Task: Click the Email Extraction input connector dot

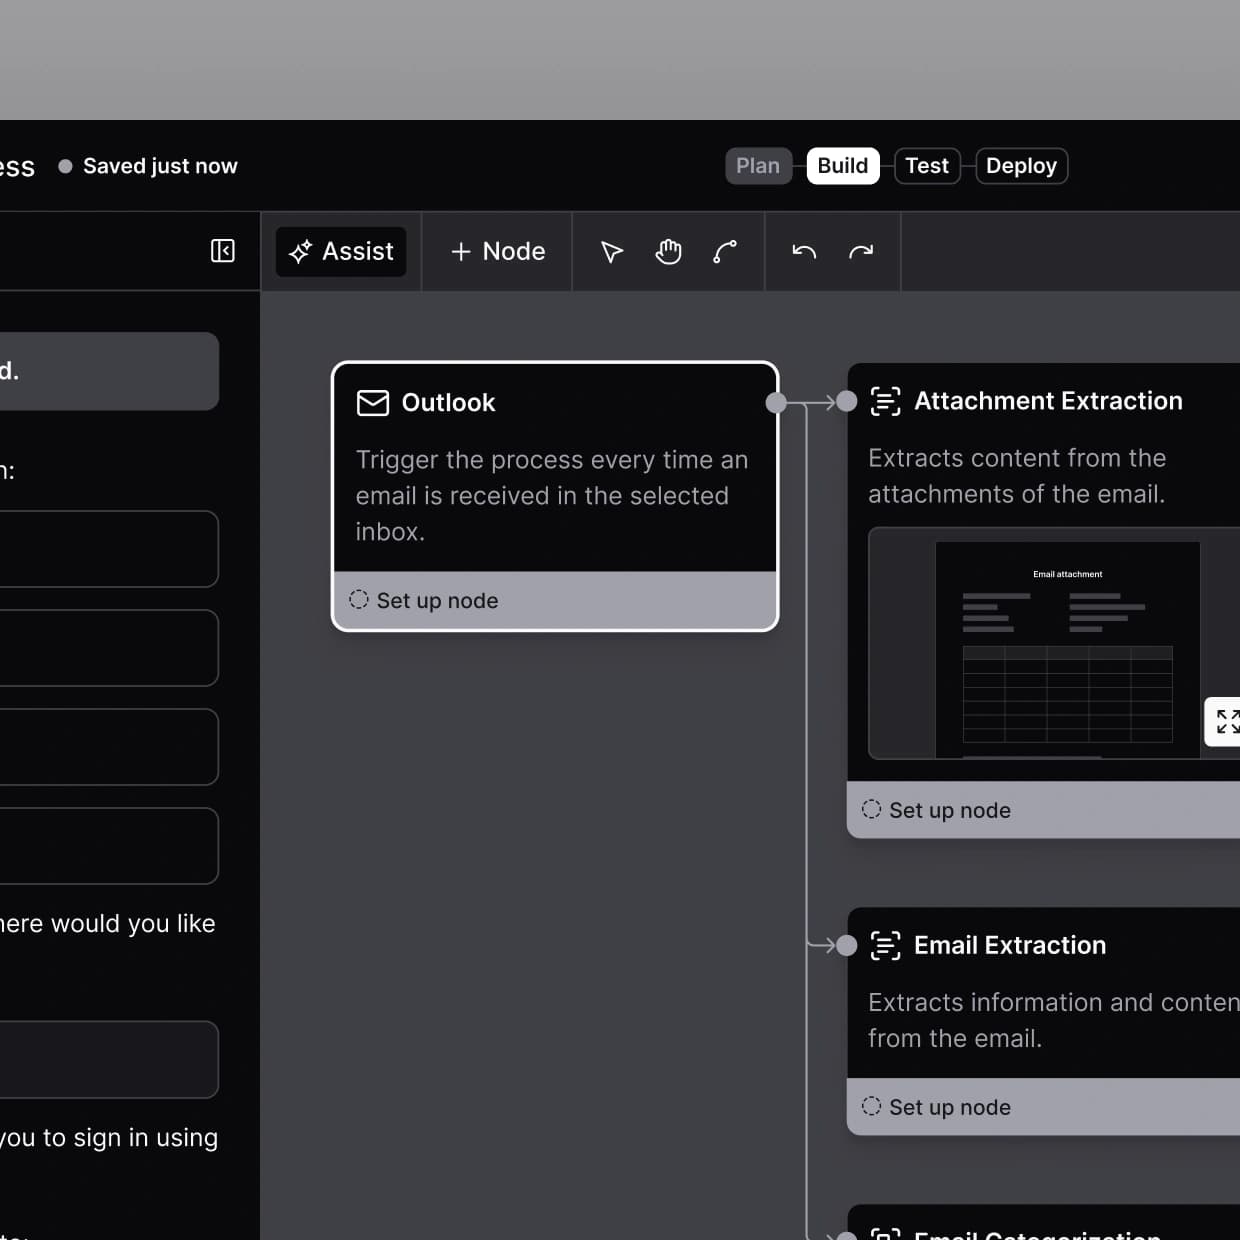Action: point(847,945)
